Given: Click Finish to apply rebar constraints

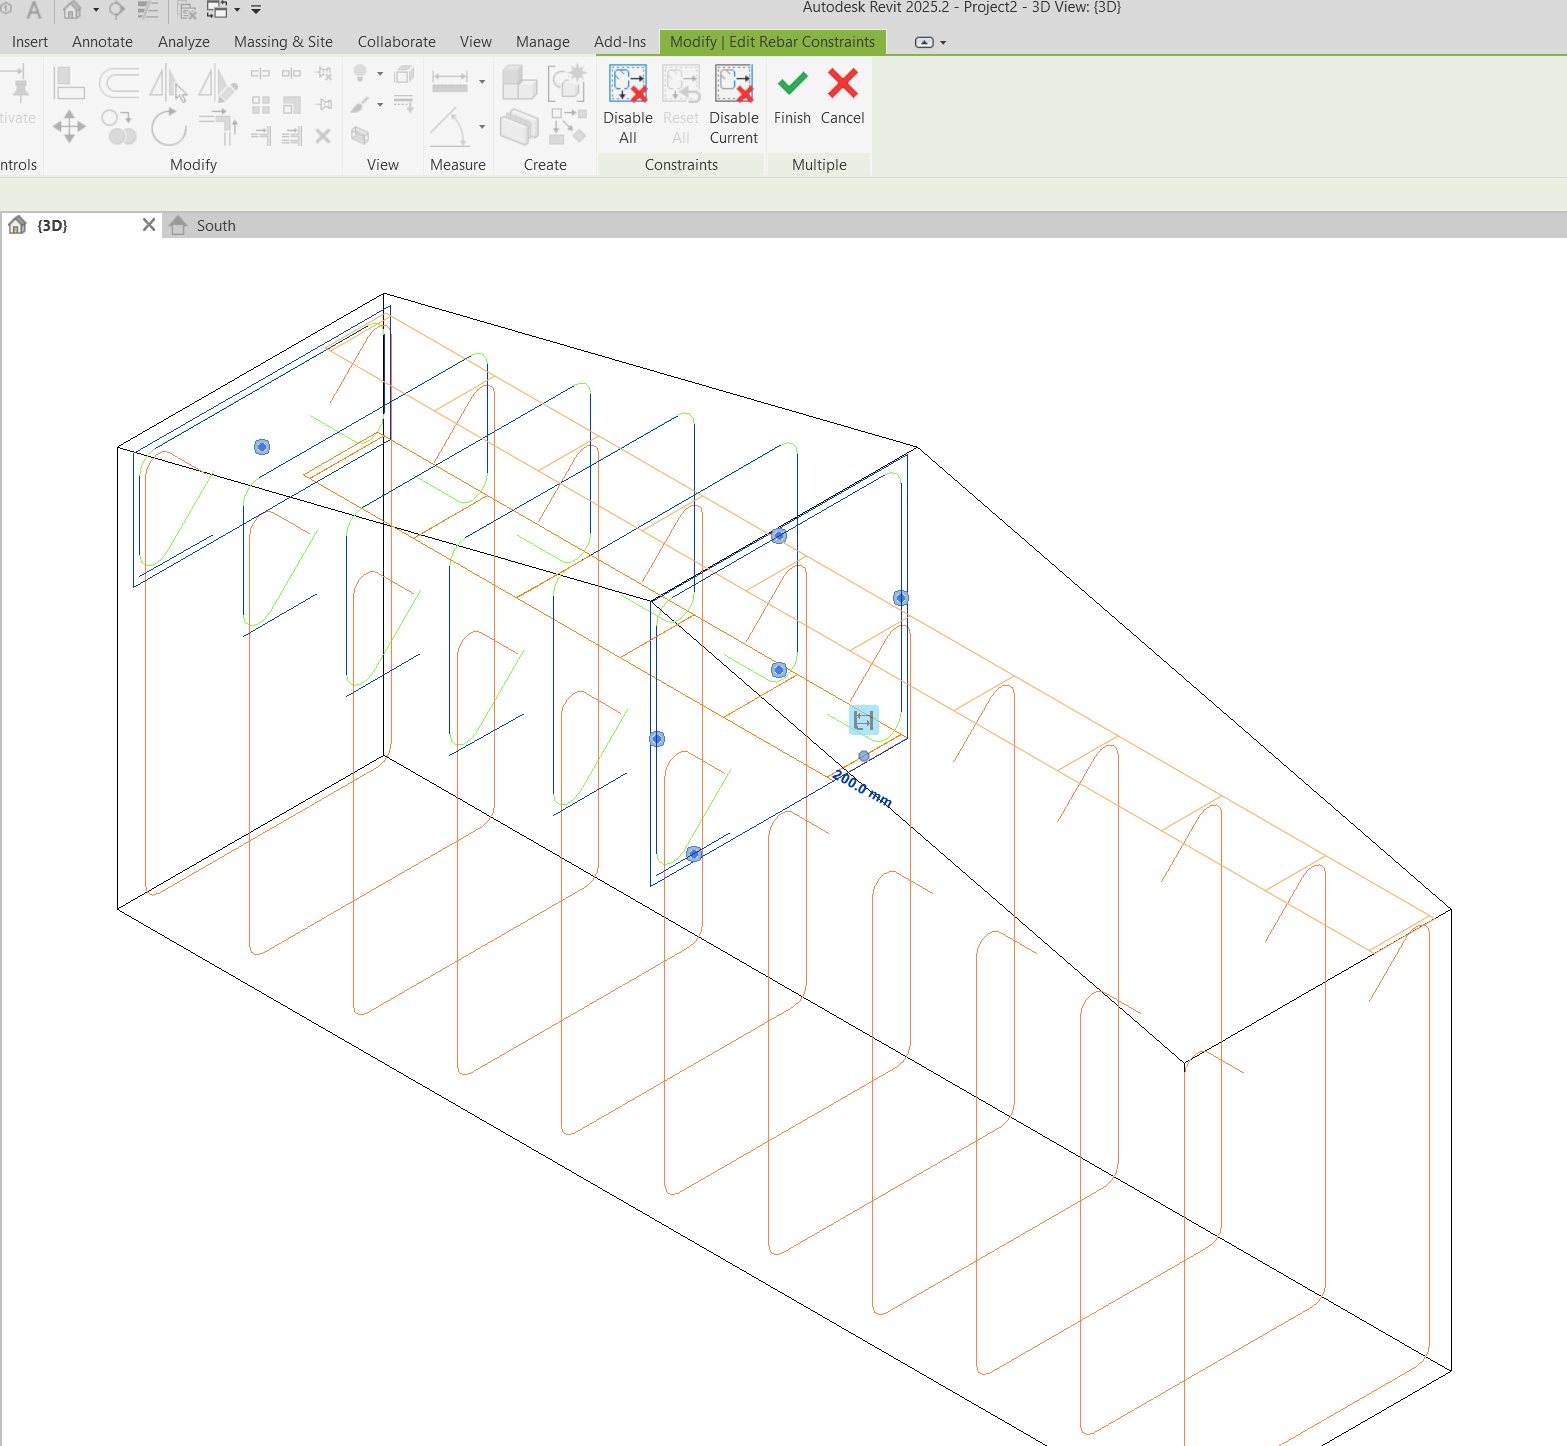Looking at the screenshot, I should click(791, 100).
